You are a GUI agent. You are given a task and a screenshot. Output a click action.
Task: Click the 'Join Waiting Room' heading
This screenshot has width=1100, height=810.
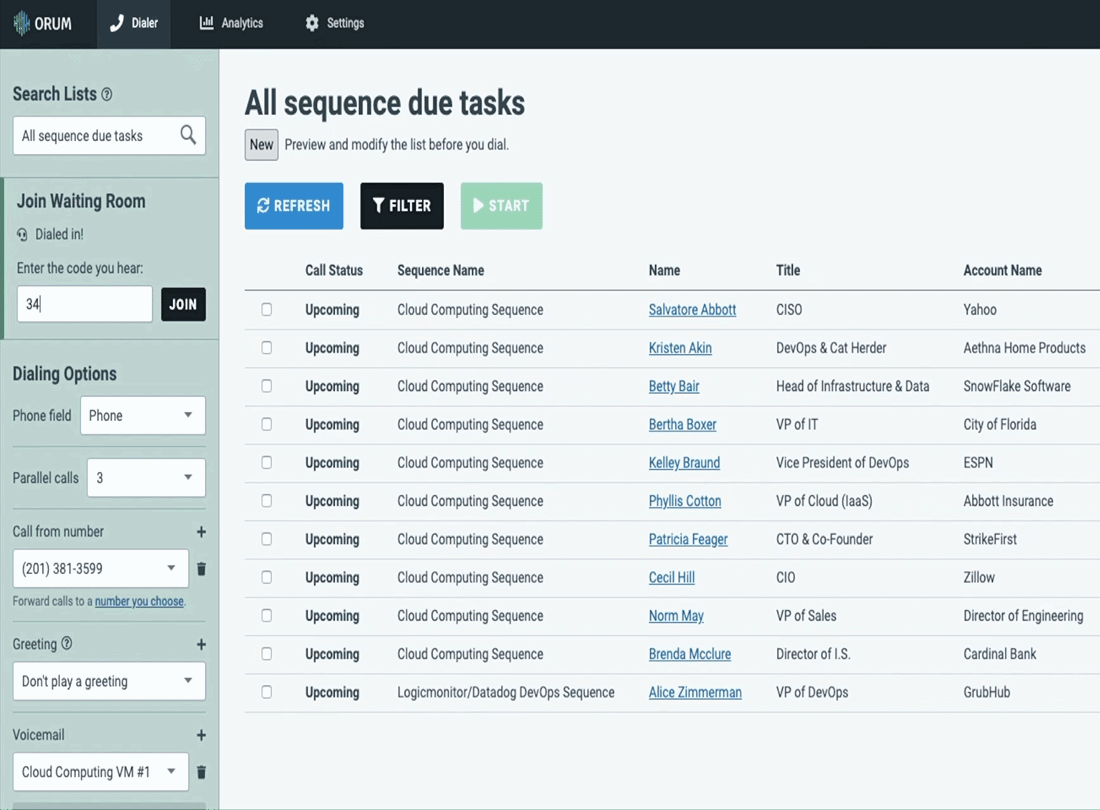81,201
